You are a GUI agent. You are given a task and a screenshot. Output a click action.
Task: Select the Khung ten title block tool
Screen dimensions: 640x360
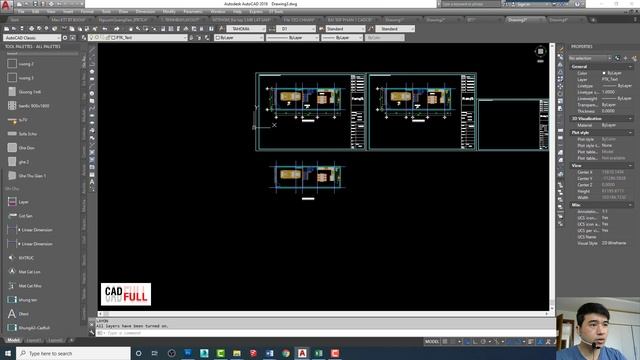(22, 300)
